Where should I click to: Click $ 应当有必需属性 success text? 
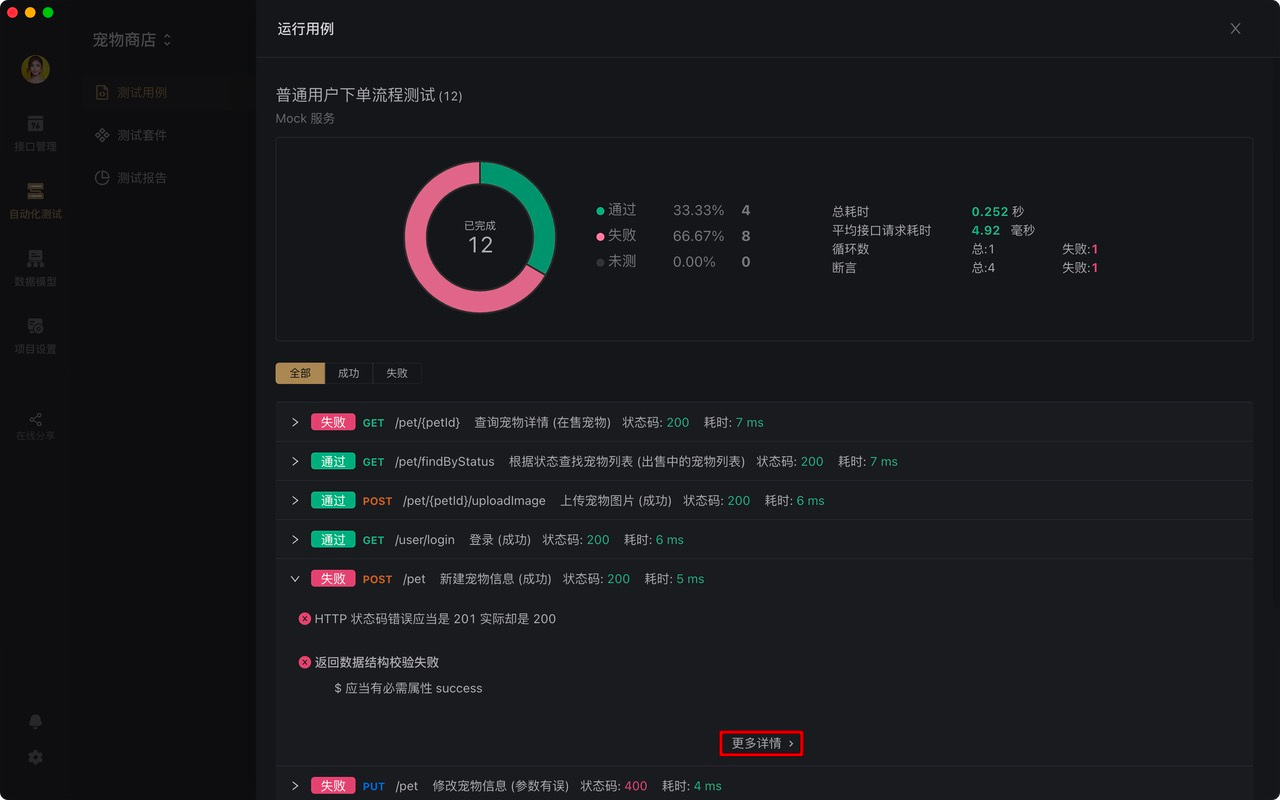click(x=408, y=688)
